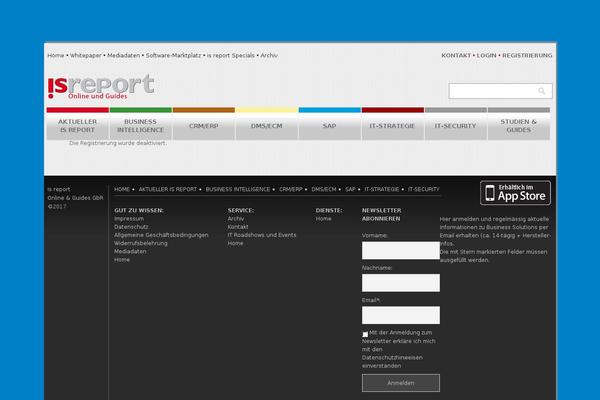Open the Datenschutz footer link
The height and width of the screenshot is (400, 600).
[x=131, y=227]
